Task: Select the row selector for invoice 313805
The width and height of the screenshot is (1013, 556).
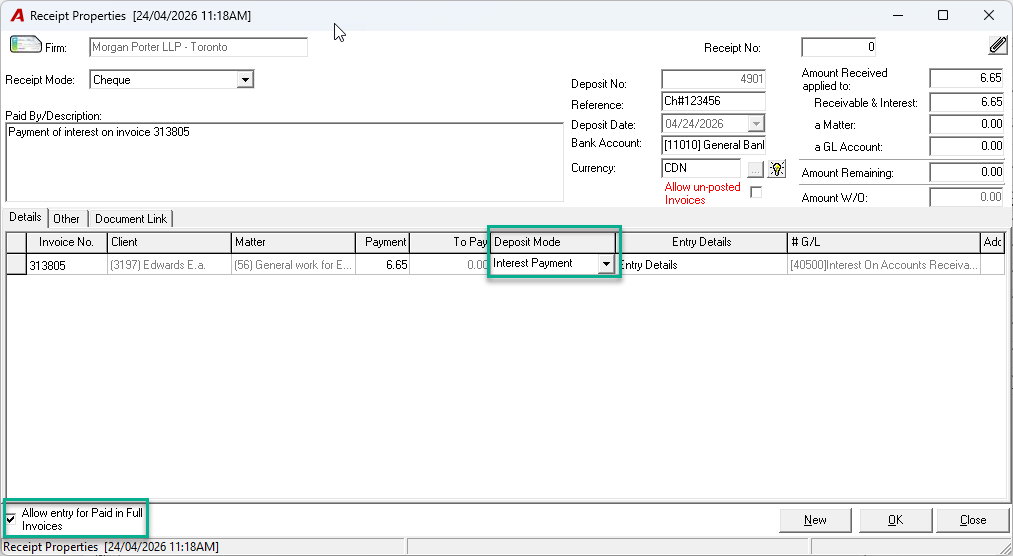Action: [x=16, y=265]
